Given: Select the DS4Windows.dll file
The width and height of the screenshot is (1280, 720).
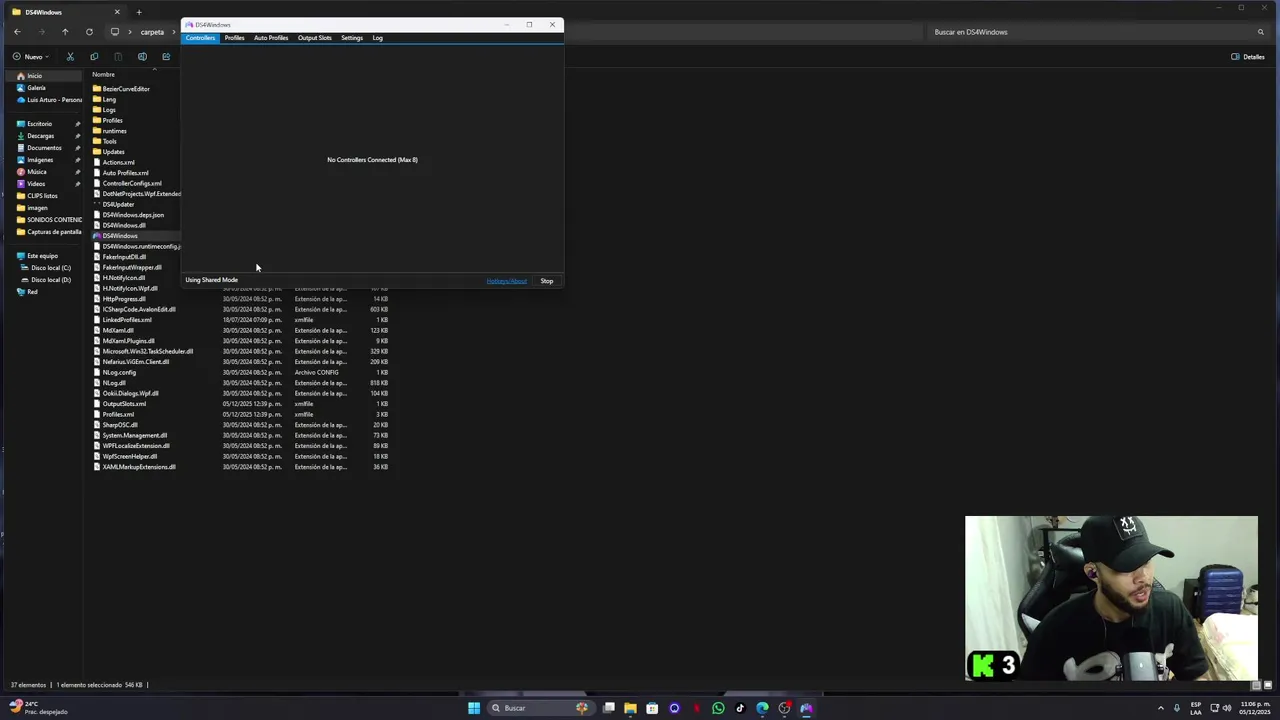Looking at the screenshot, I should pyautogui.click(x=124, y=225).
